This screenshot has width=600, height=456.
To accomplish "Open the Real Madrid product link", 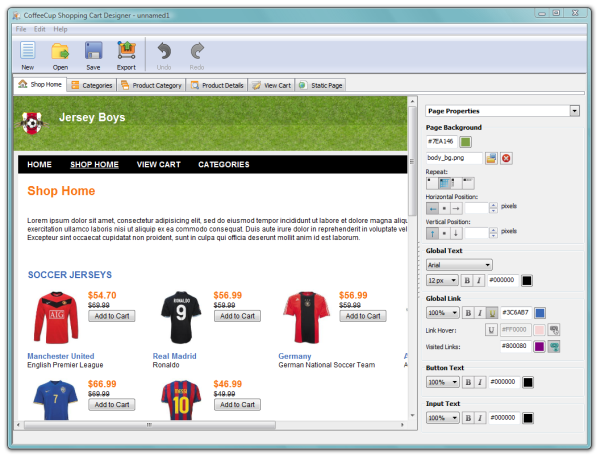I will (x=174, y=356).
